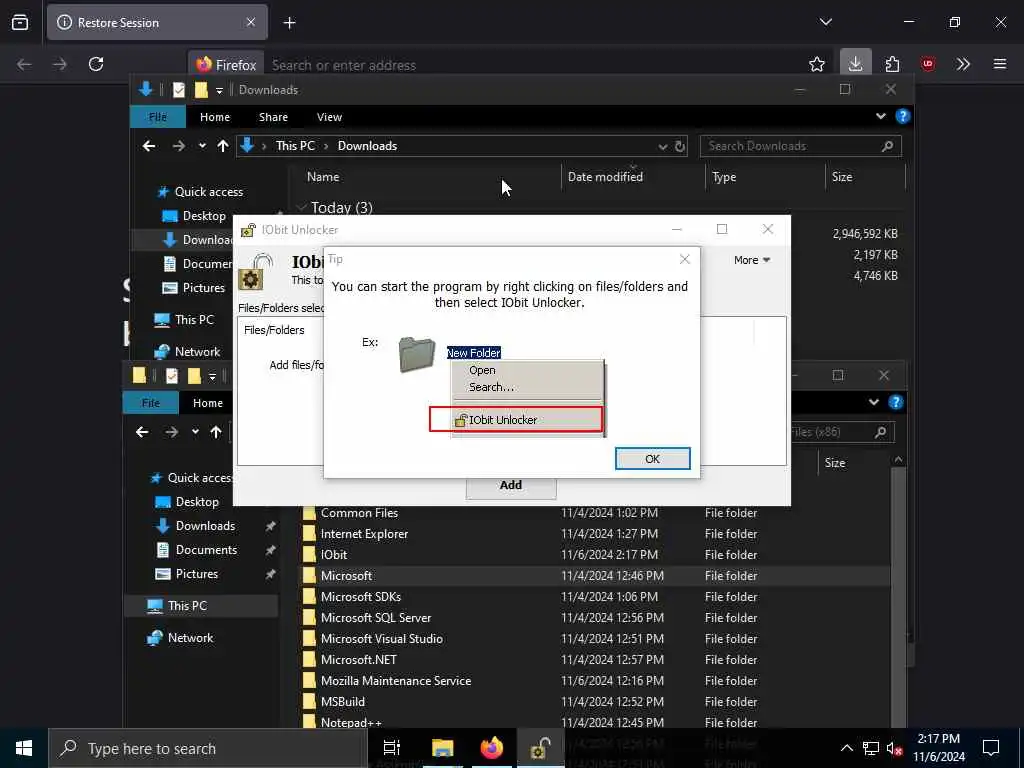The height and width of the screenshot is (768, 1024).
Task: Close the Tip dialog with X
Action: [x=684, y=259]
